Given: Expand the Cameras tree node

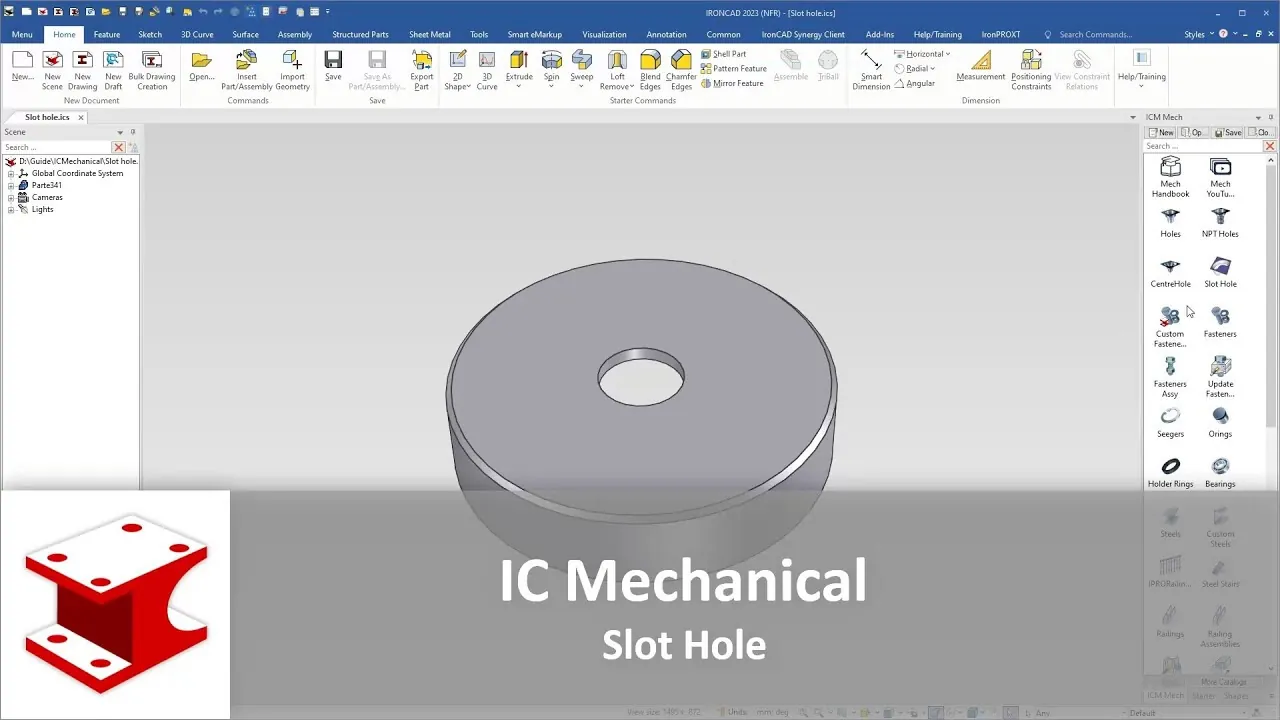Looking at the screenshot, I should click(x=11, y=197).
